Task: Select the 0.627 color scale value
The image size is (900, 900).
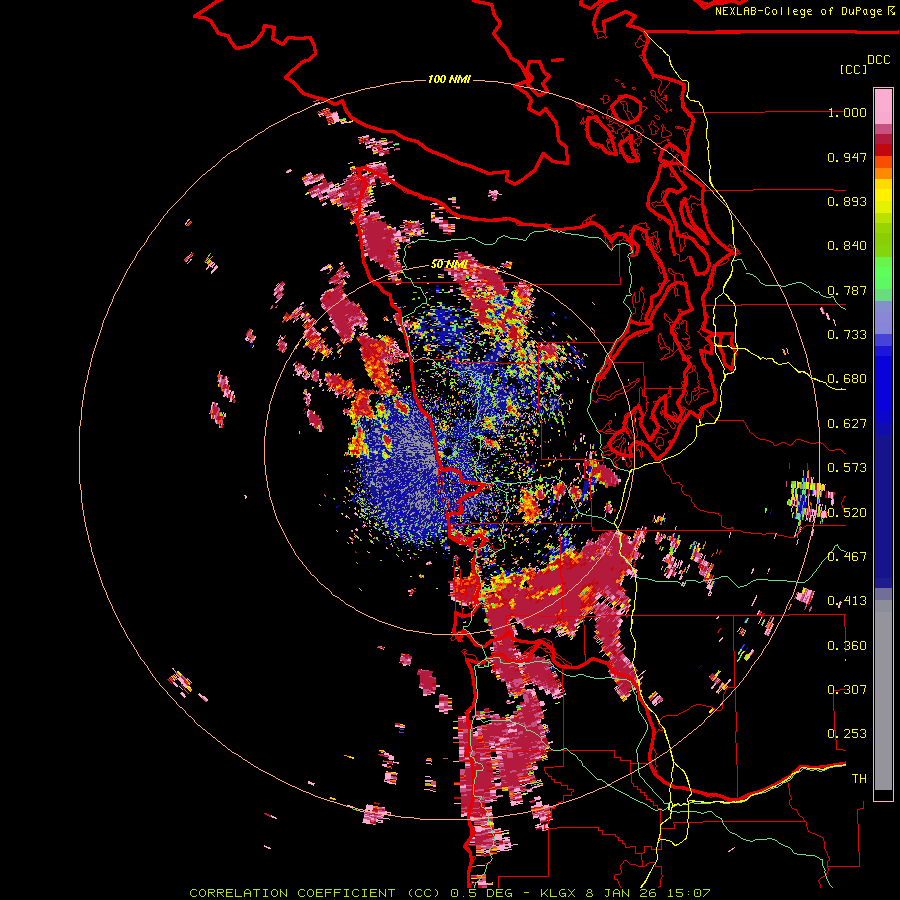Action: tap(847, 424)
